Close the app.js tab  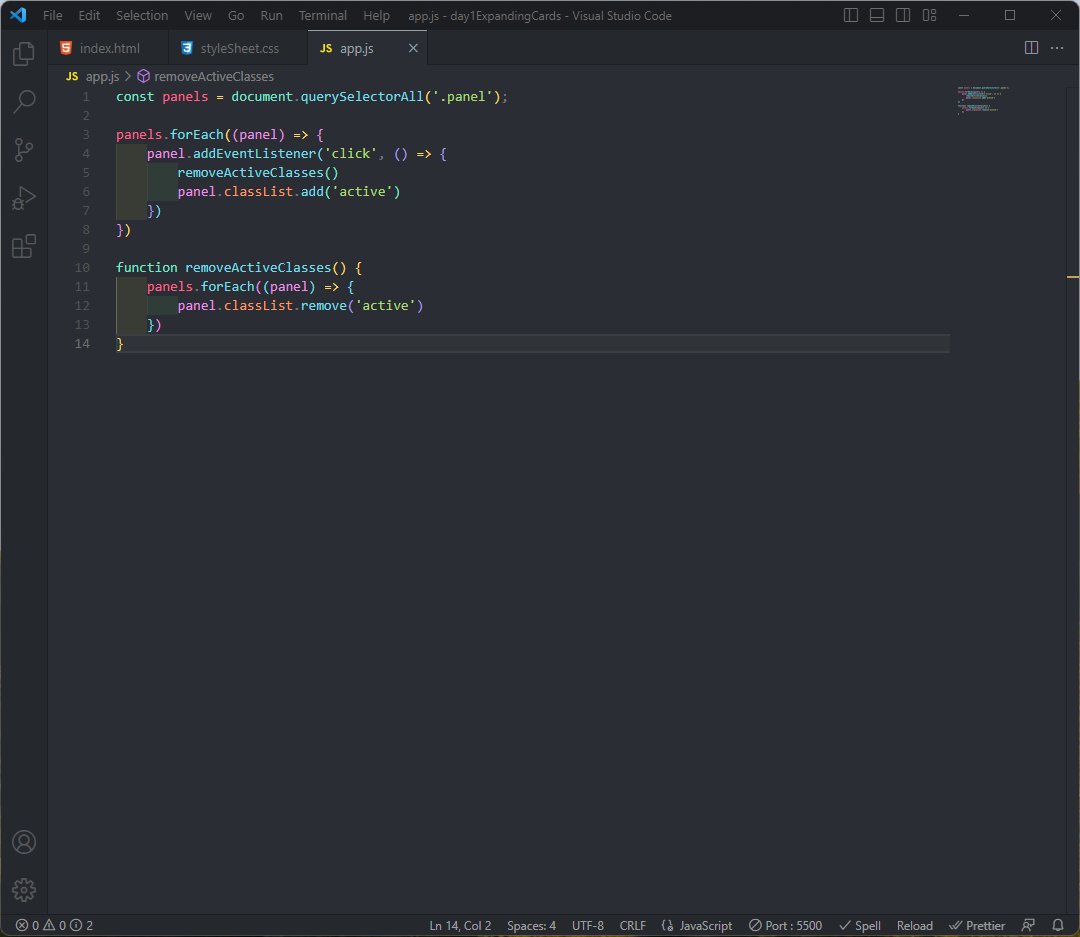pos(413,48)
